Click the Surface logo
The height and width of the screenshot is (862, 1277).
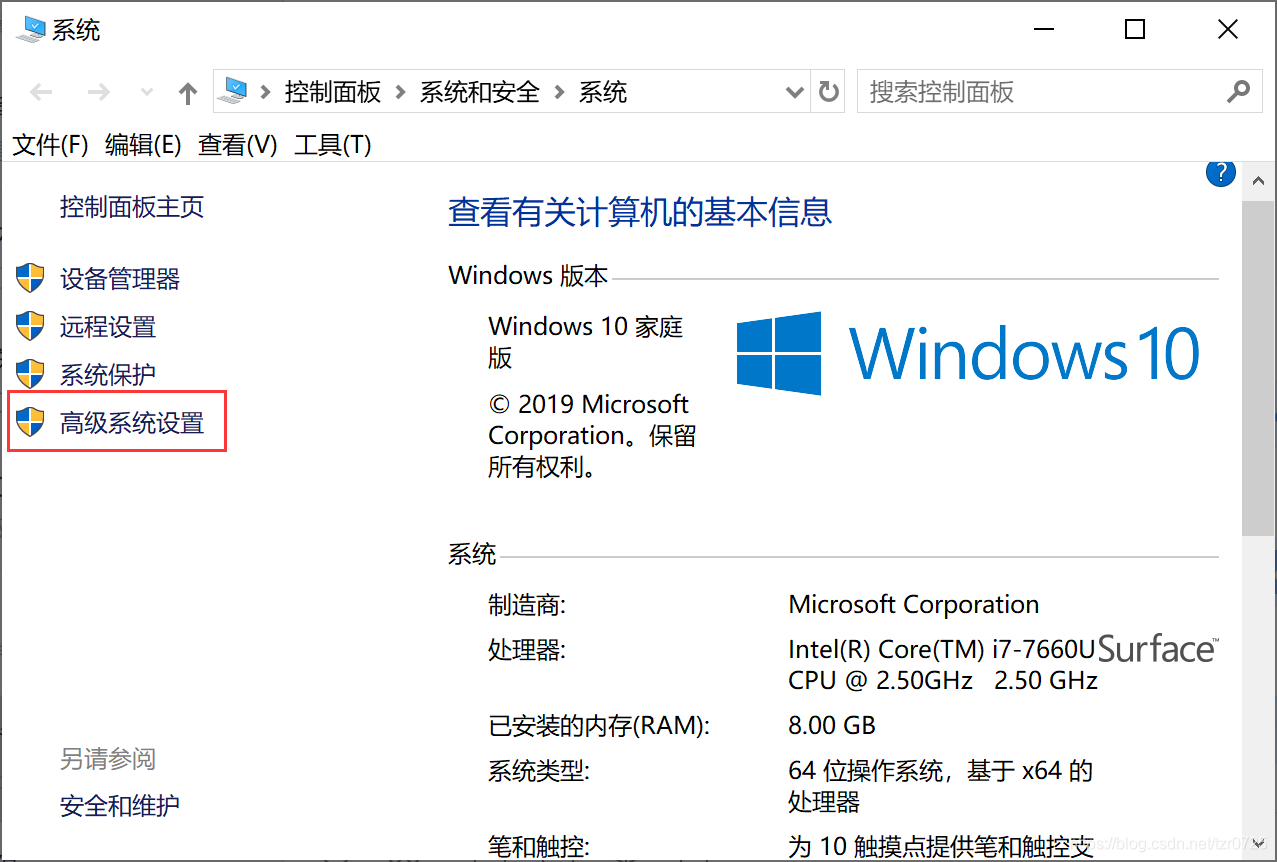tap(1158, 648)
